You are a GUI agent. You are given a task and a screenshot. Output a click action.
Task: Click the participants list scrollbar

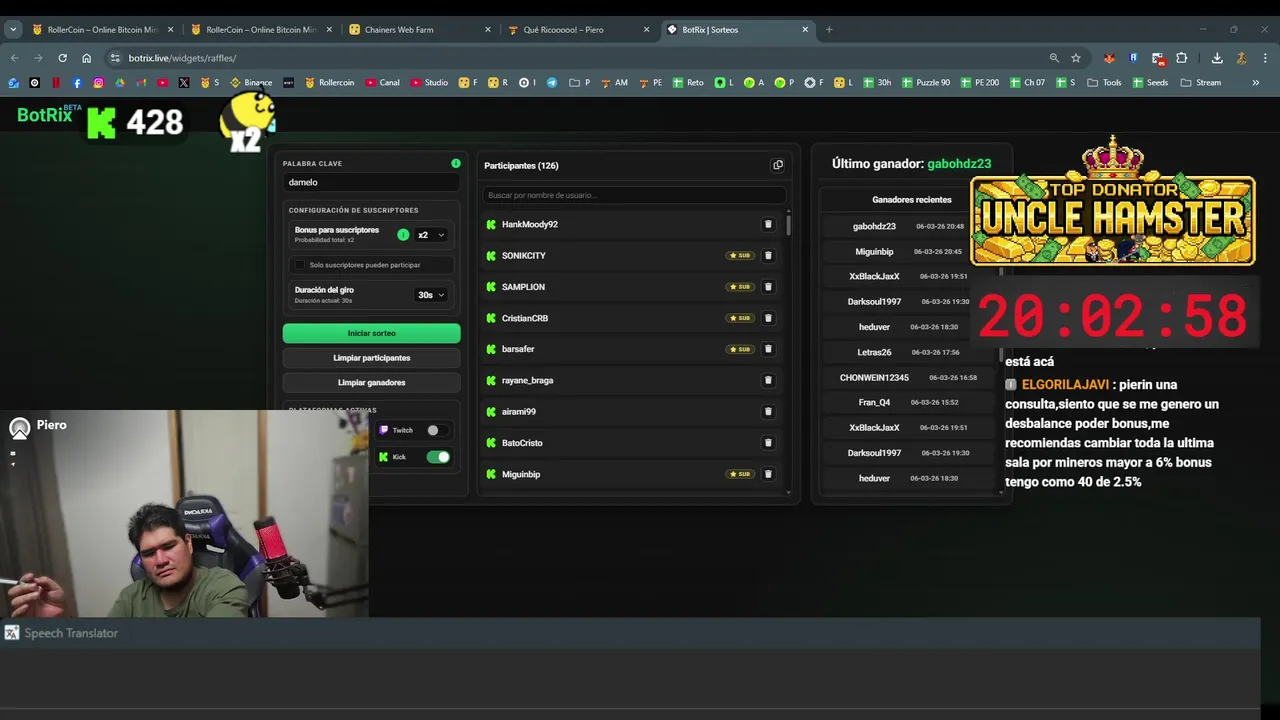coord(788,224)
